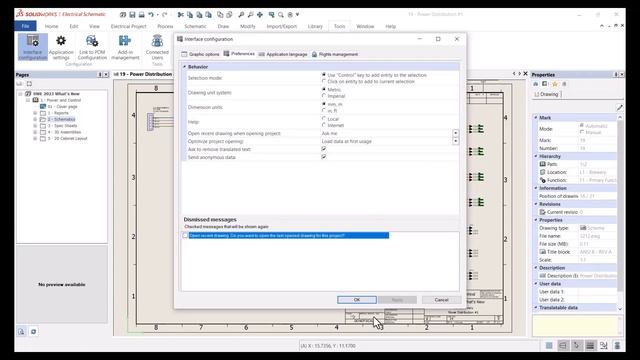Select mm, m dimension units

pos(324,104)
